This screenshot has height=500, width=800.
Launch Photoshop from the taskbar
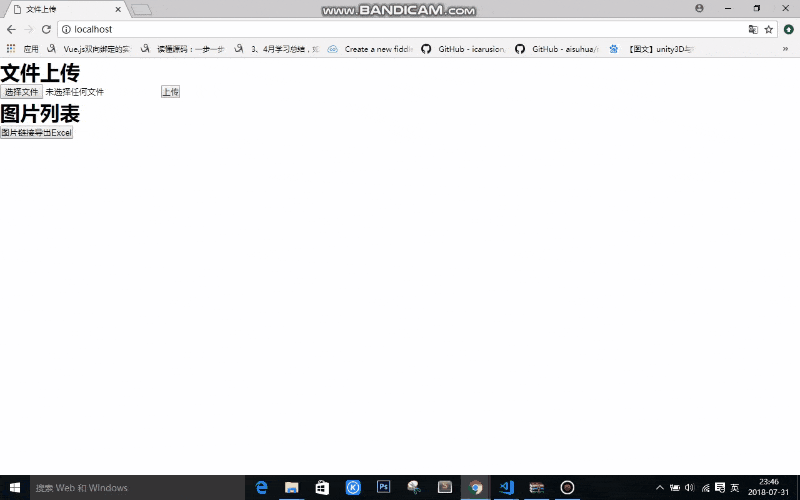383,488
